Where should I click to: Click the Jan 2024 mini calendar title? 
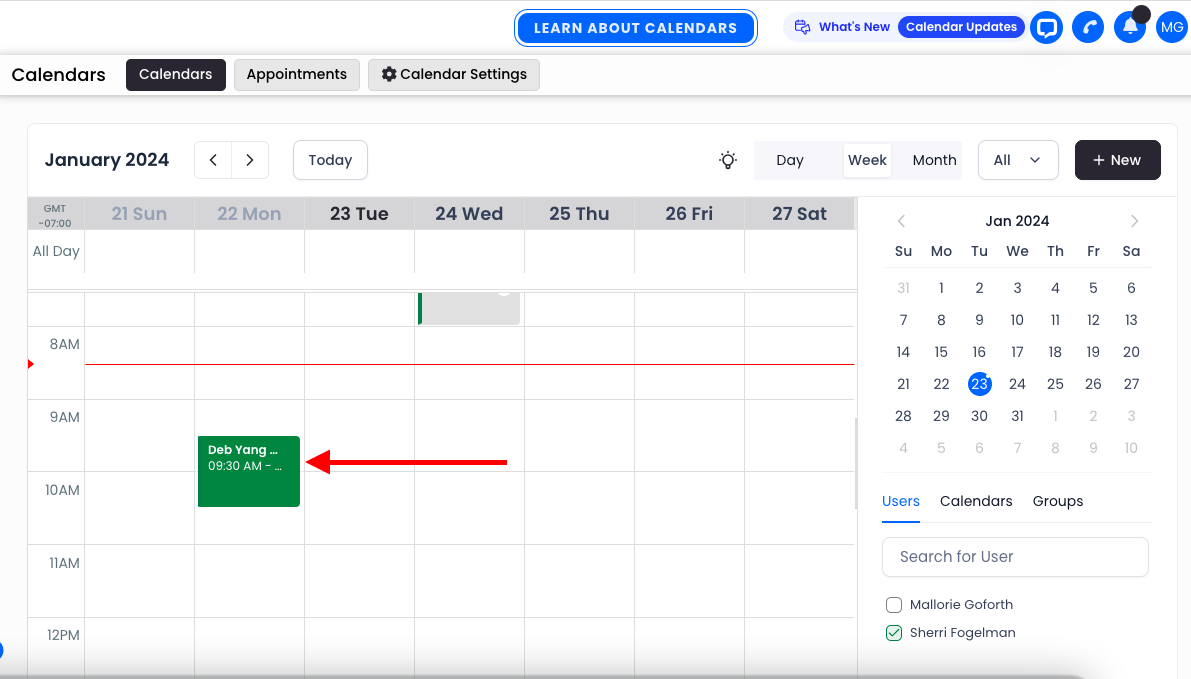[x=1017, y=221]
